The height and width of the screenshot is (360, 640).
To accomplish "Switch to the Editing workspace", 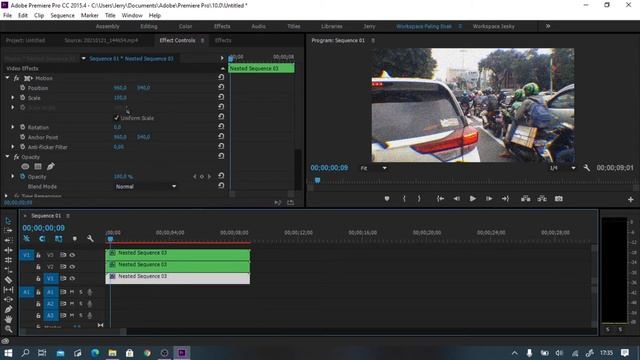I will pyautogui.click(x=149, y=26).
